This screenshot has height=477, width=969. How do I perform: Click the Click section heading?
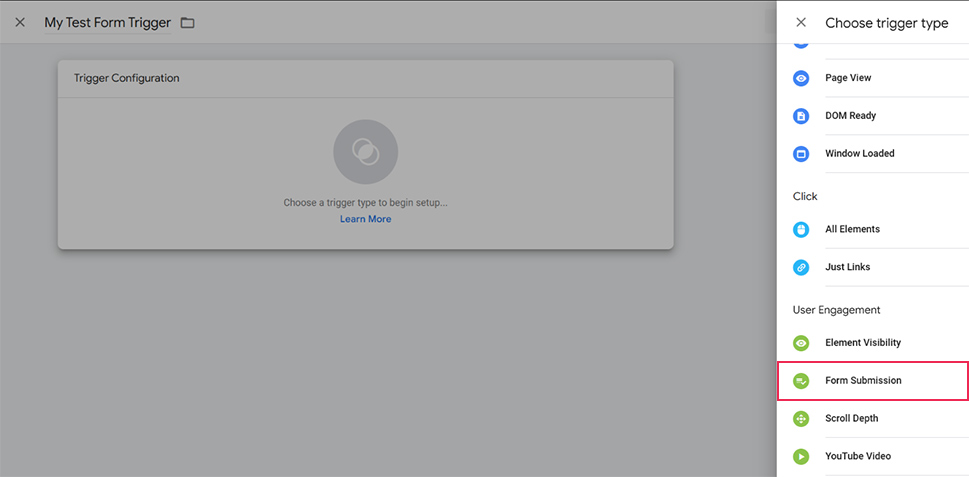(805, 196)
